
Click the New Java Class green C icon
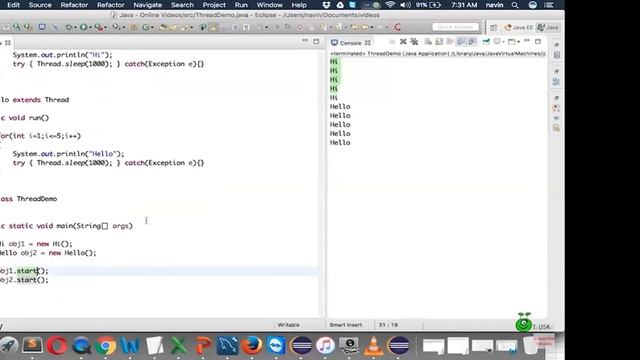(145, 27)
